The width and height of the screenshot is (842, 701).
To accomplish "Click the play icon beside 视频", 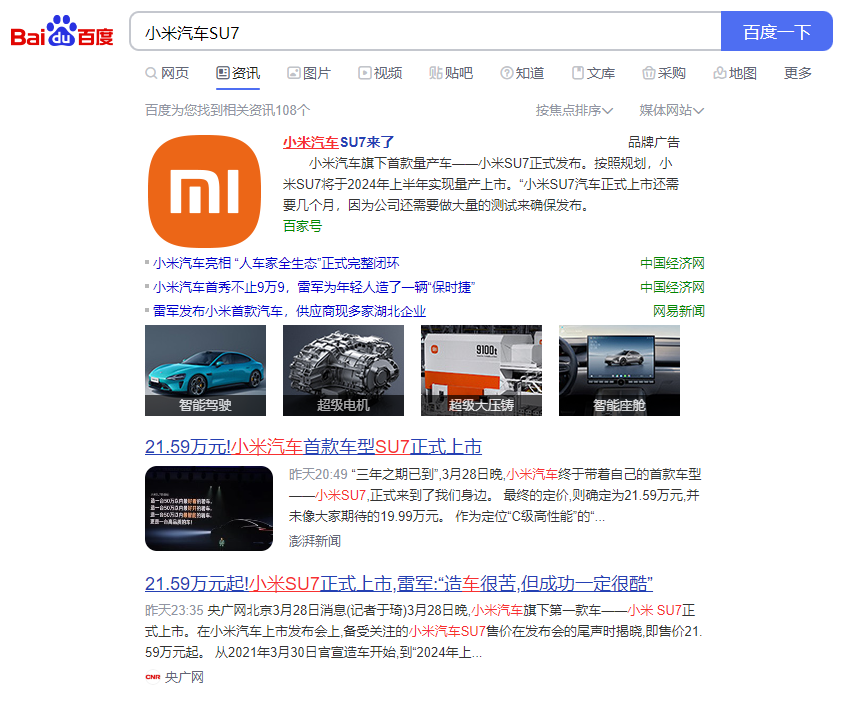I will (365, 73).
